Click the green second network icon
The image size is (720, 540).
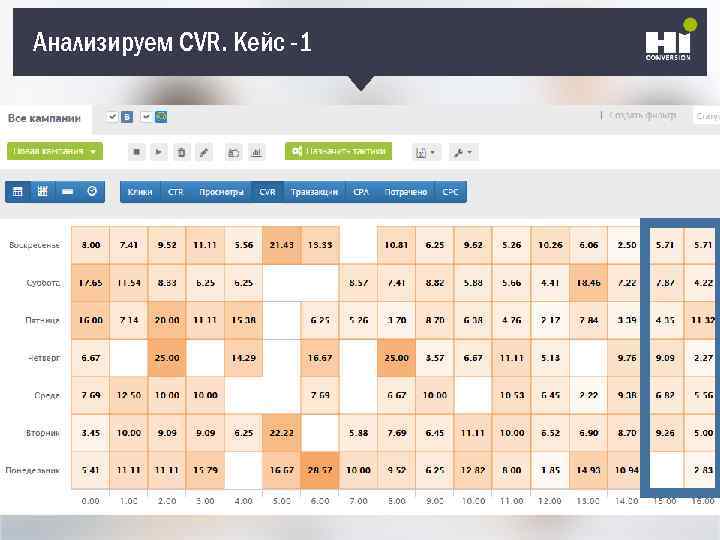[x=161, y=117]
